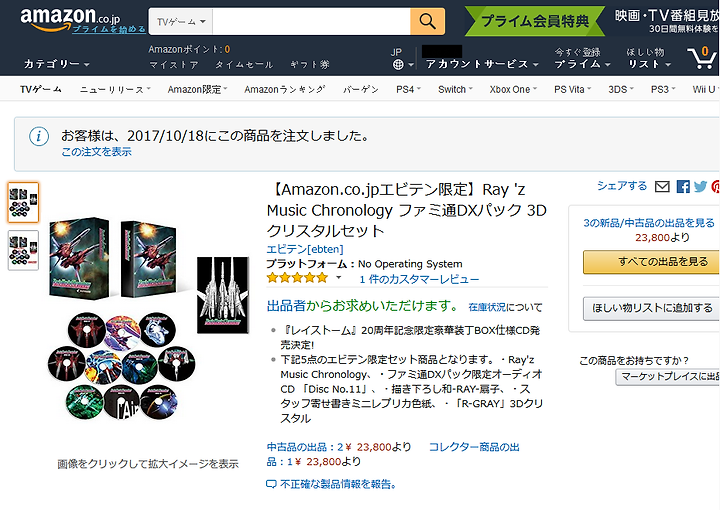Click the シェアする link

tap(622, 186)
